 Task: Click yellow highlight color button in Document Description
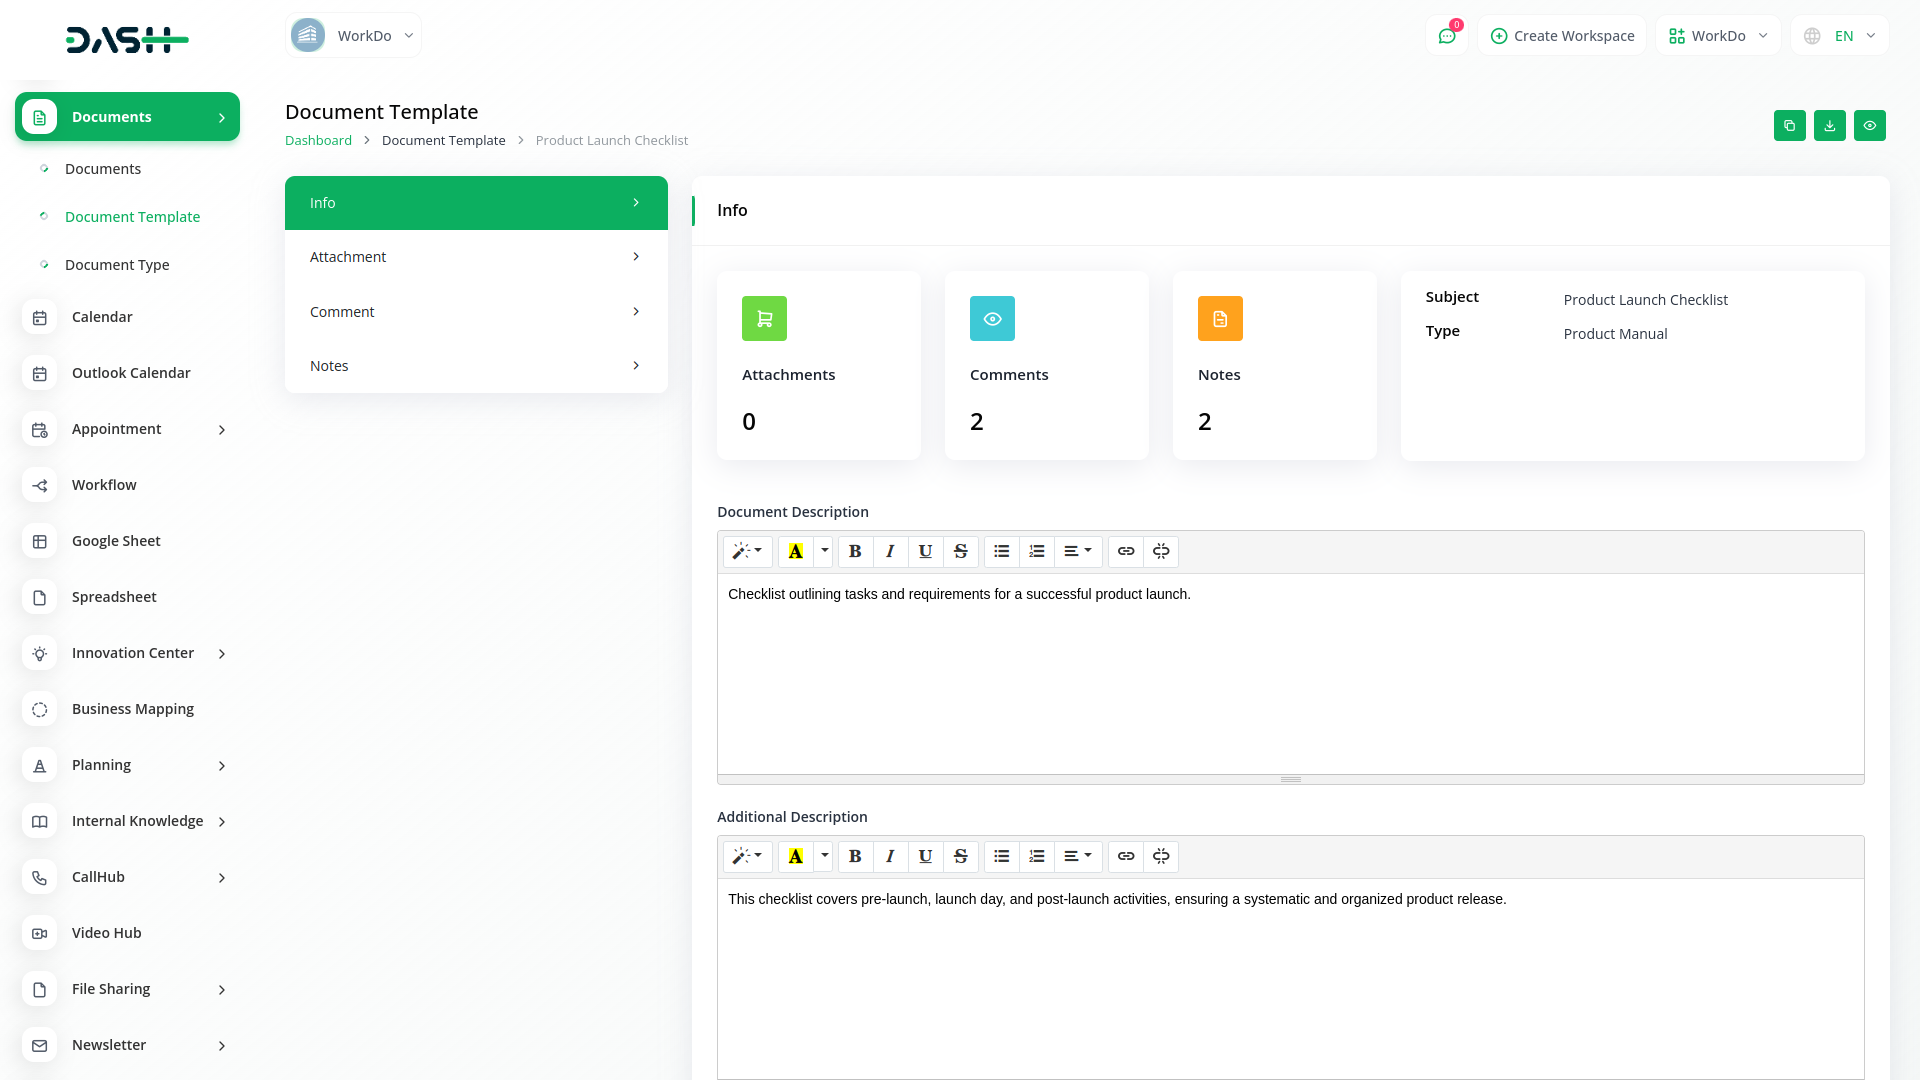tap(796, 551)
